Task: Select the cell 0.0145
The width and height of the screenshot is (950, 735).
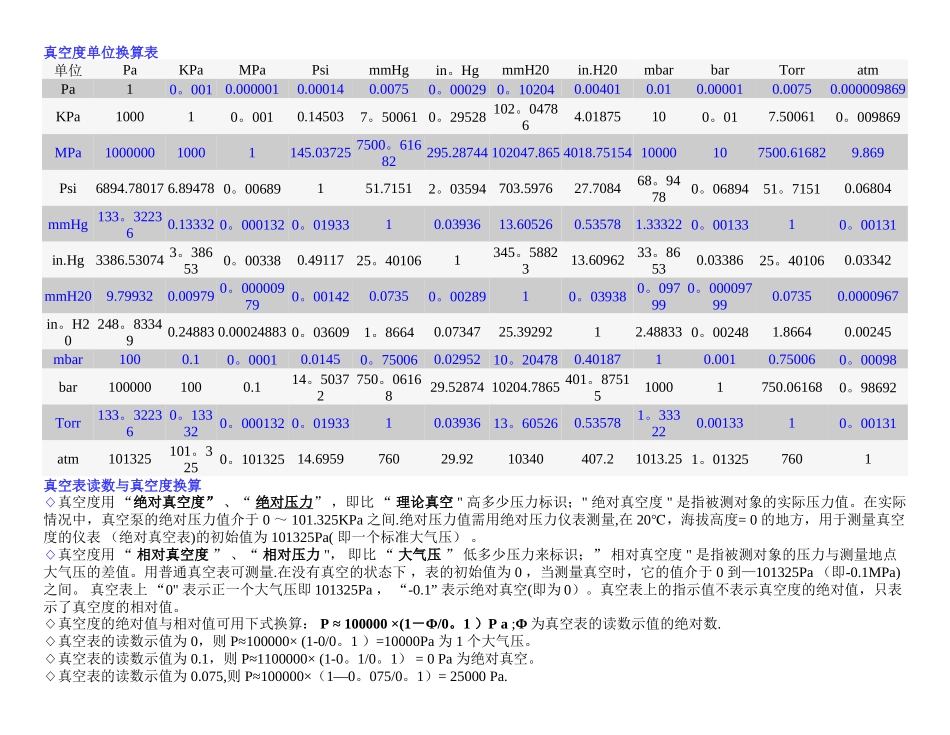Action: coord(320,359)
